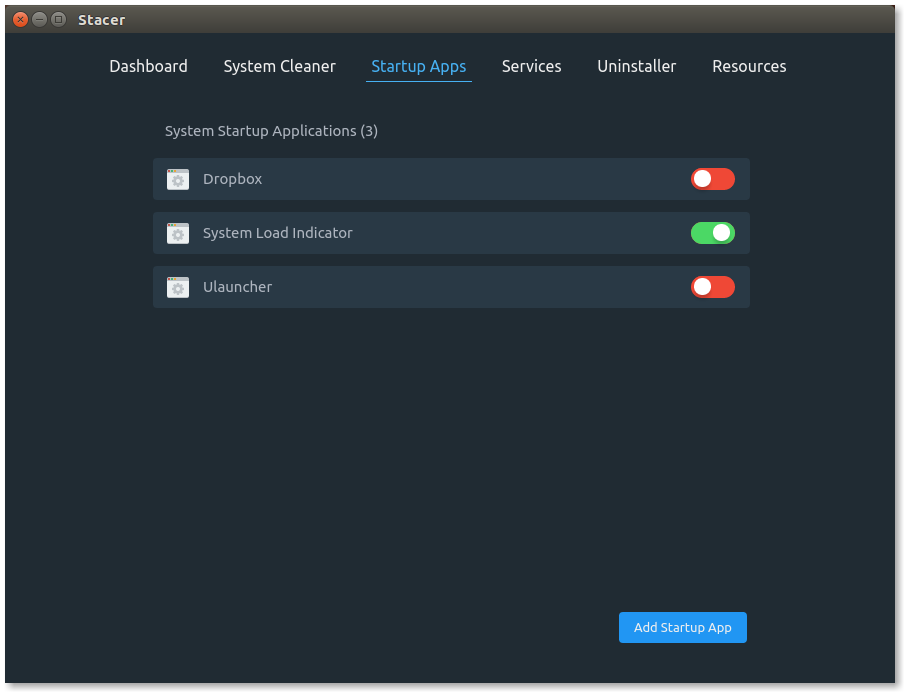Disable System Load Indicator startup toggle
This screenshot has height=692, width=904.
point(713,233)
